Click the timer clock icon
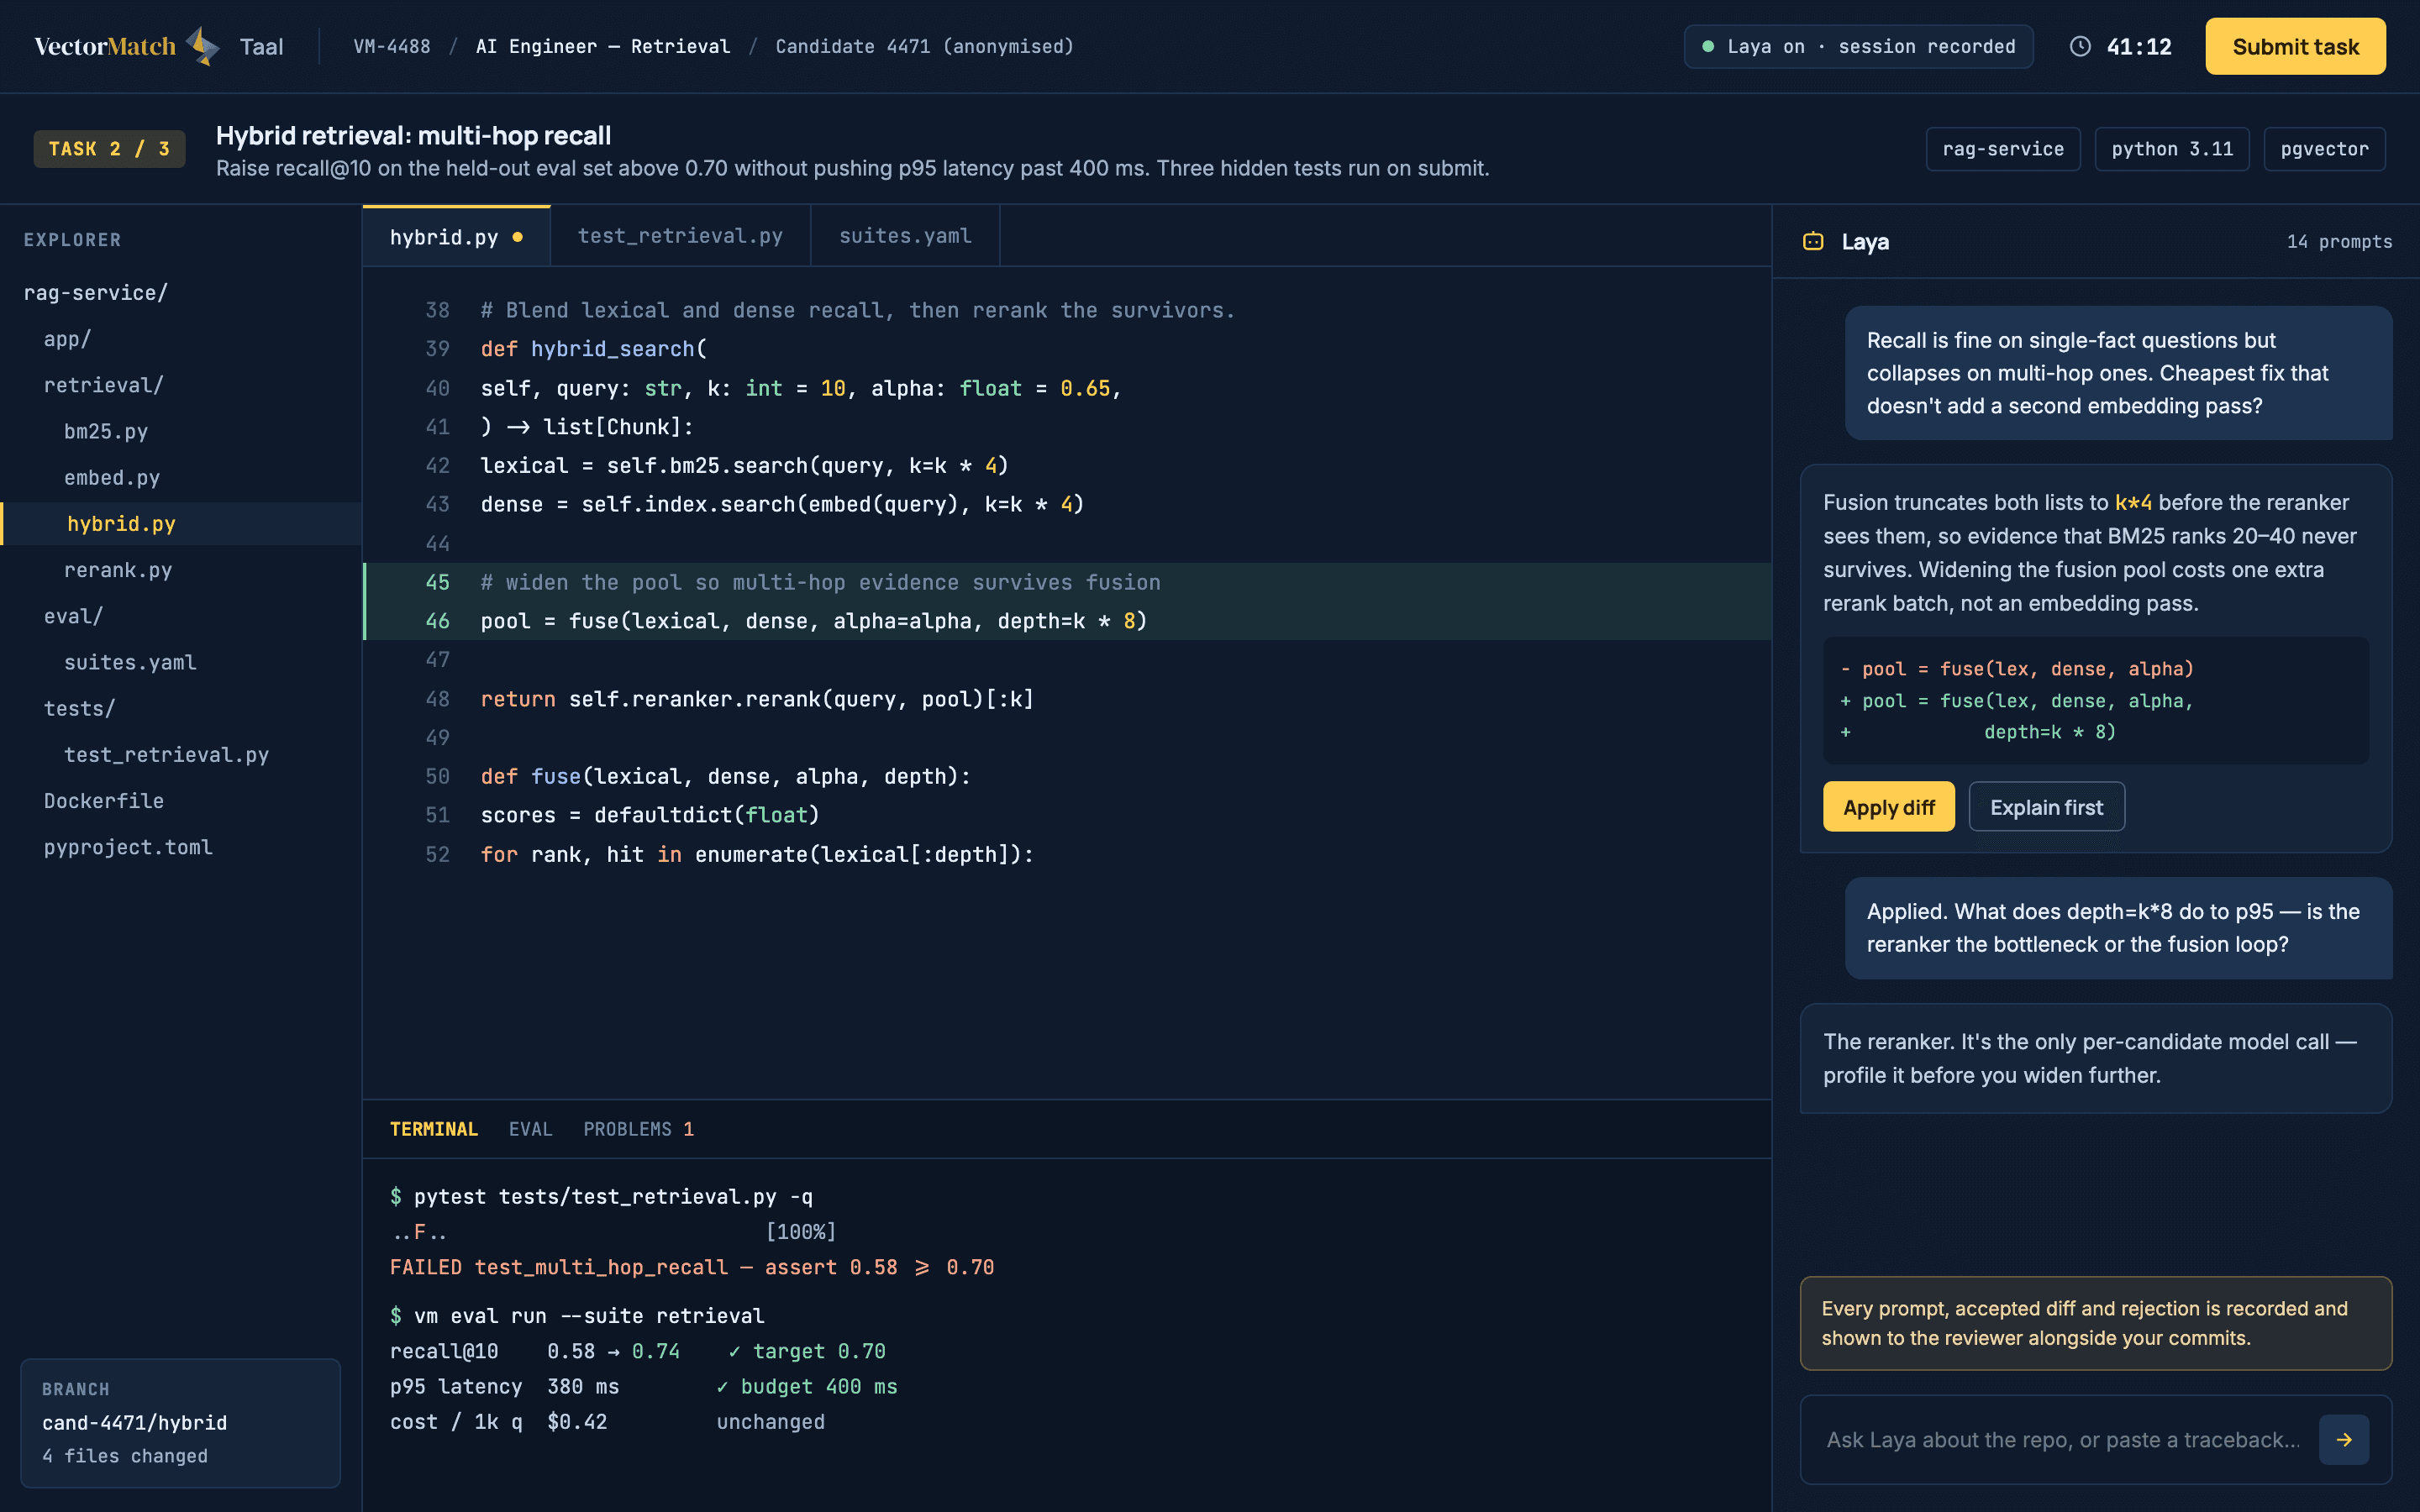This screenshot has width=2420, height=1512. pos(2080,46)
